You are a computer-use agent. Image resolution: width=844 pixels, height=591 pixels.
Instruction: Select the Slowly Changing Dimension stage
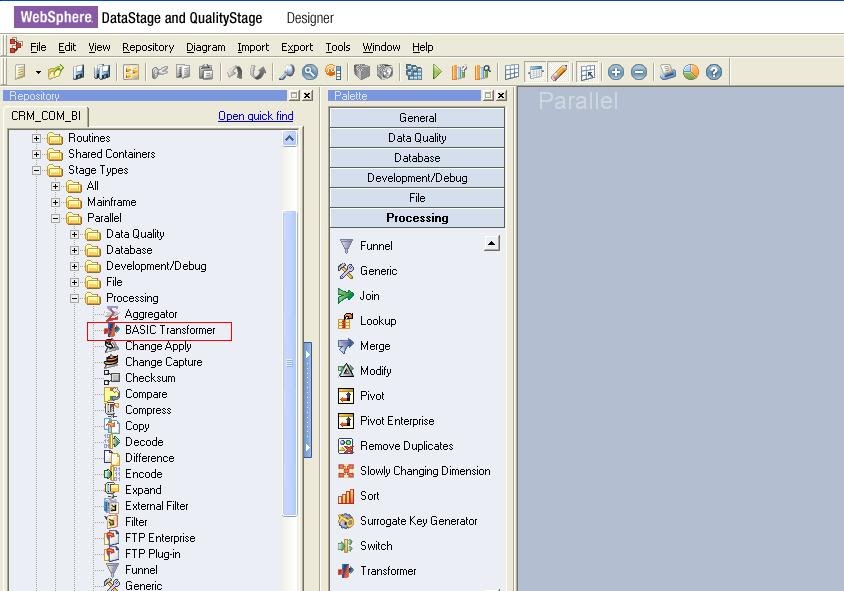[x=423, y=470]
